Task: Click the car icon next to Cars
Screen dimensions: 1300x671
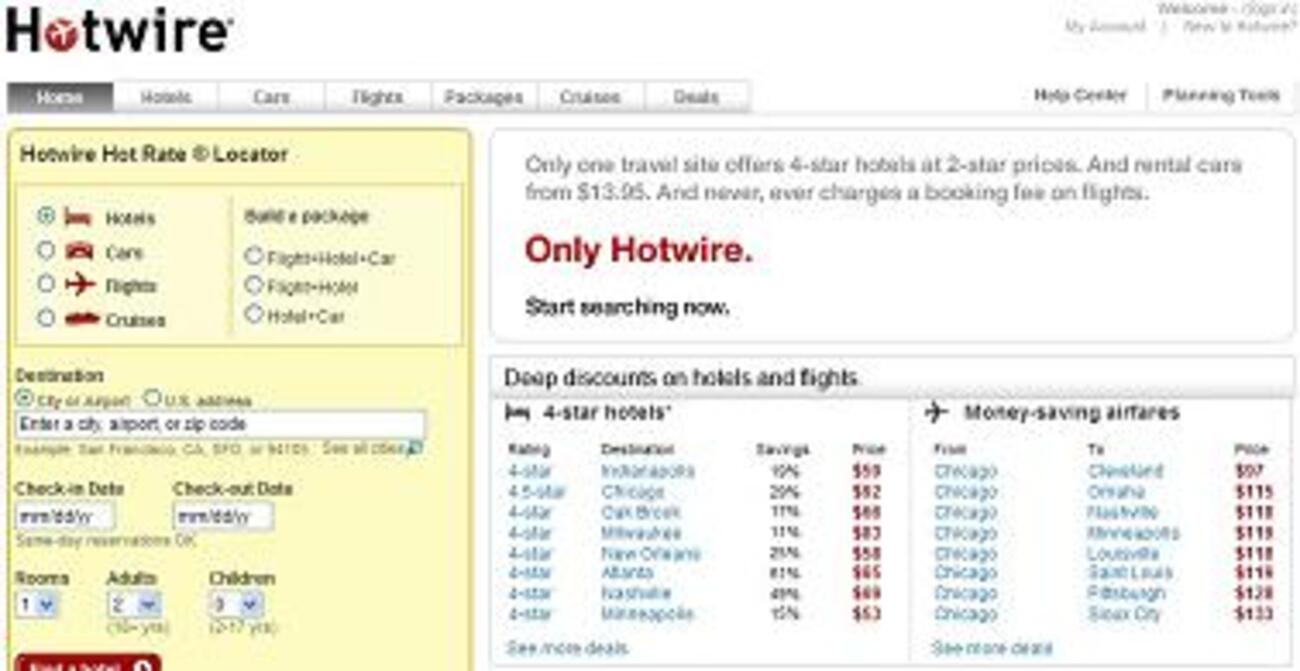Action: click(x=79, y=252)
